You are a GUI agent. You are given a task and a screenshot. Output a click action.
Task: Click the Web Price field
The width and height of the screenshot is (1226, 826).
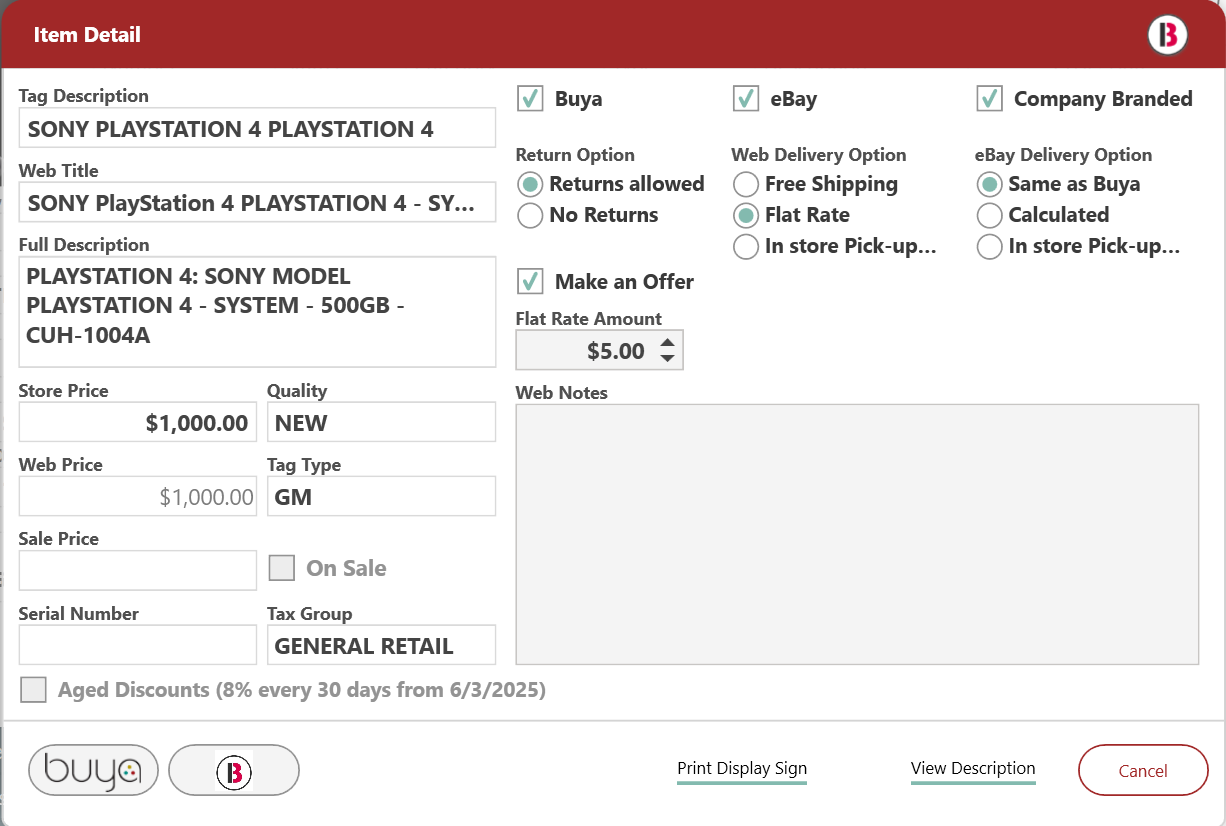coord(138,496)
